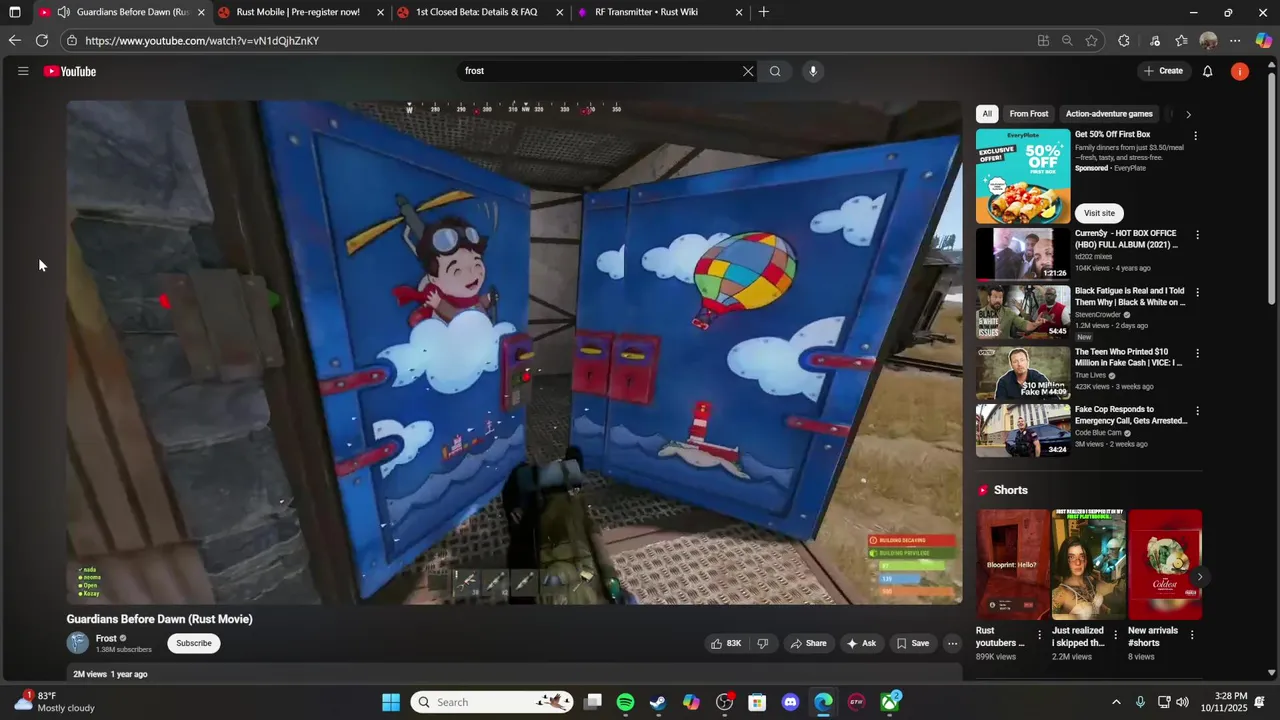Open Fake Cop Responds video thumbnail
Viewport: 1280px width, 720px height.
(x=1023, y=430)
